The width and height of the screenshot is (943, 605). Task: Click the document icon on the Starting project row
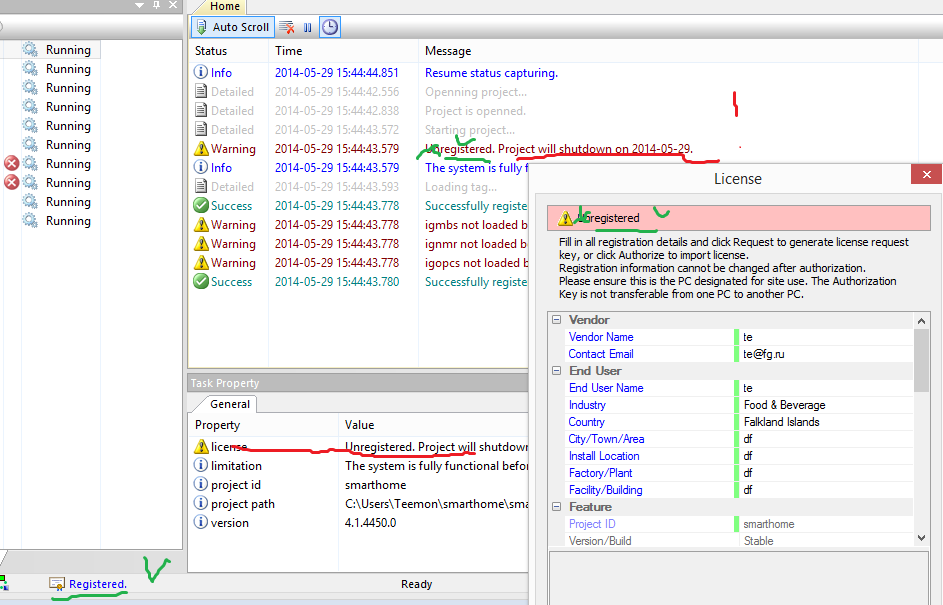pos(201,129)
